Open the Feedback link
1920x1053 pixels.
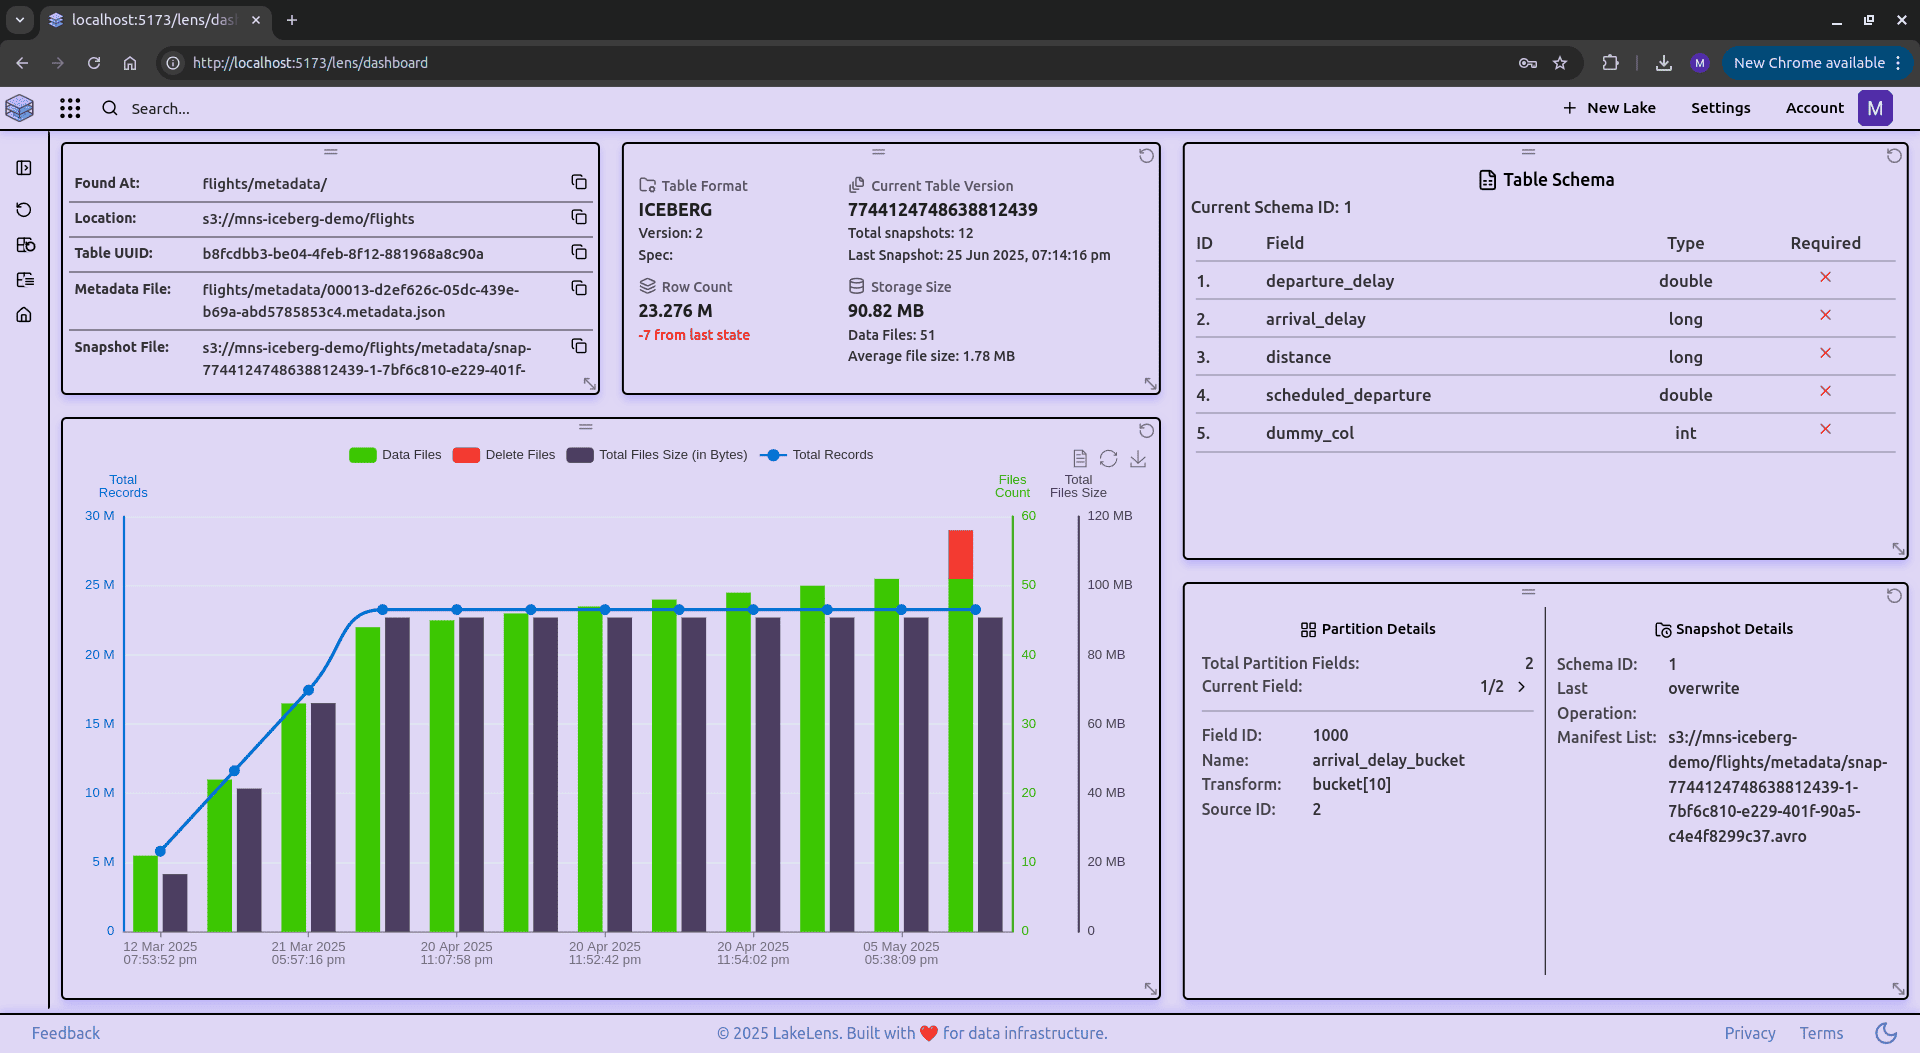pyautogui.click(x=66, y=1033)
